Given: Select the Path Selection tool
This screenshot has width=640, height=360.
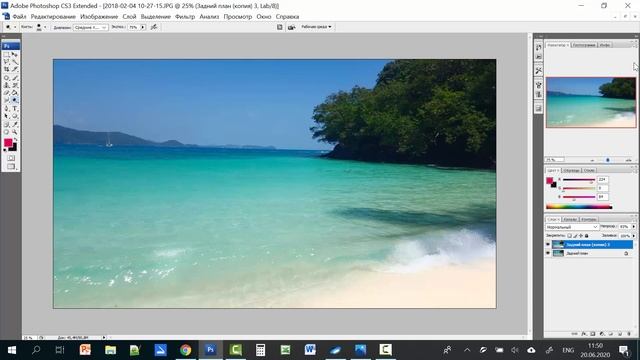Looking at the screenshot, I should tap(6, 116).
